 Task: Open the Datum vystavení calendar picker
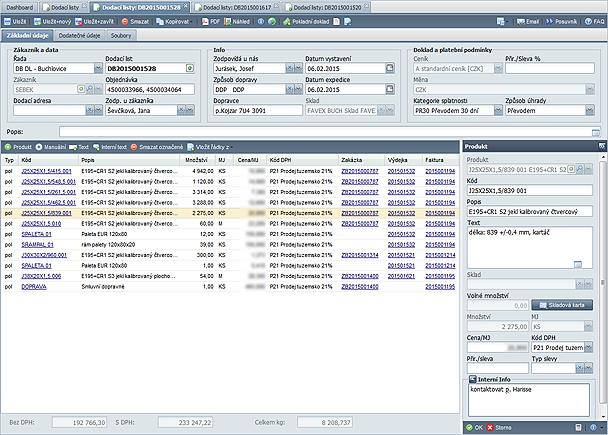coord(390,68)
